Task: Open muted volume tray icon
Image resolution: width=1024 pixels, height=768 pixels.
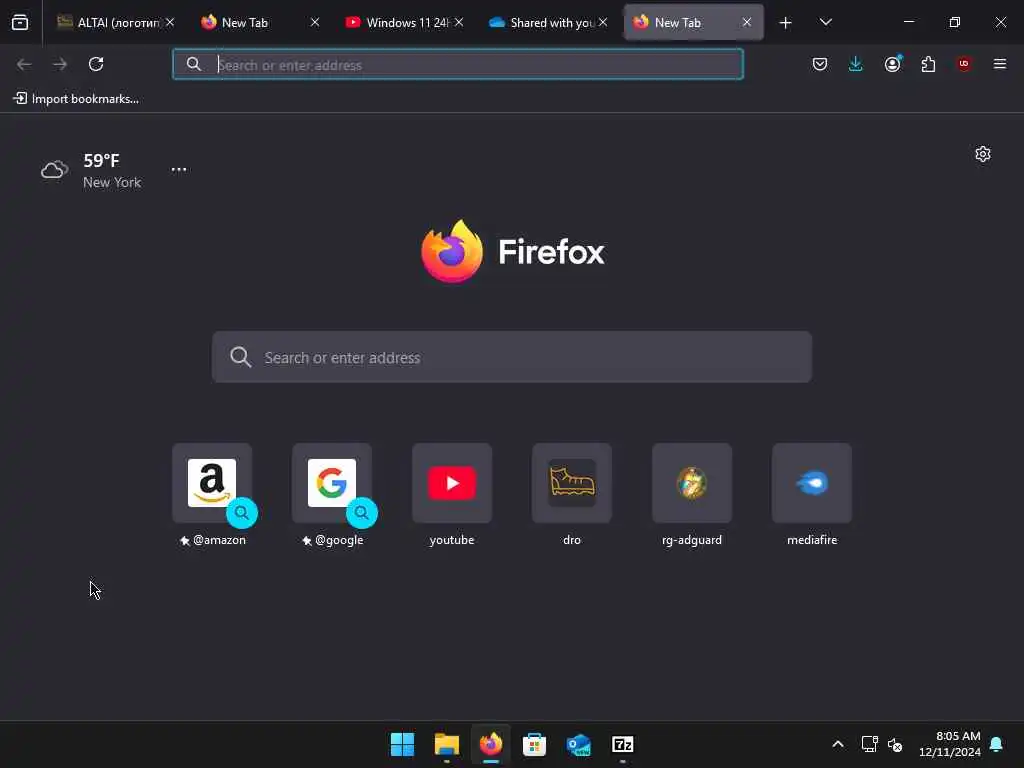Action: [x=895, y=744]
